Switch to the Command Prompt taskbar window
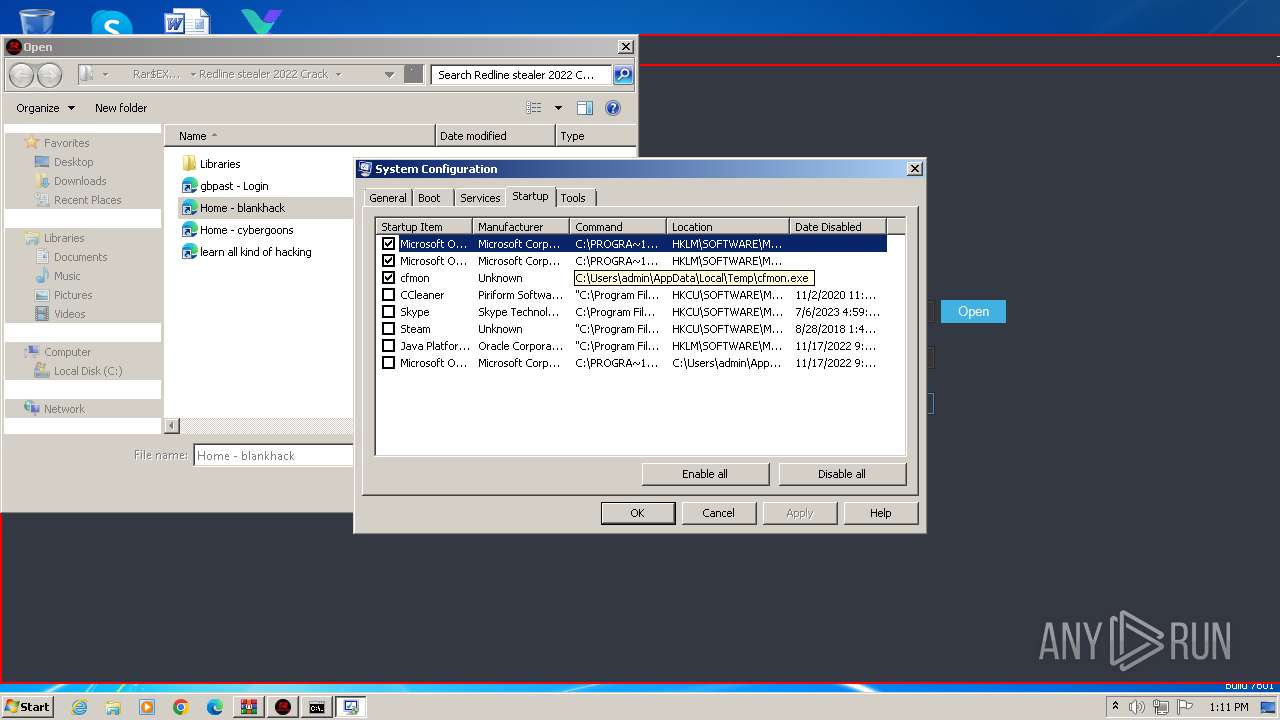1280x720 pixels. tap(317, 707)
